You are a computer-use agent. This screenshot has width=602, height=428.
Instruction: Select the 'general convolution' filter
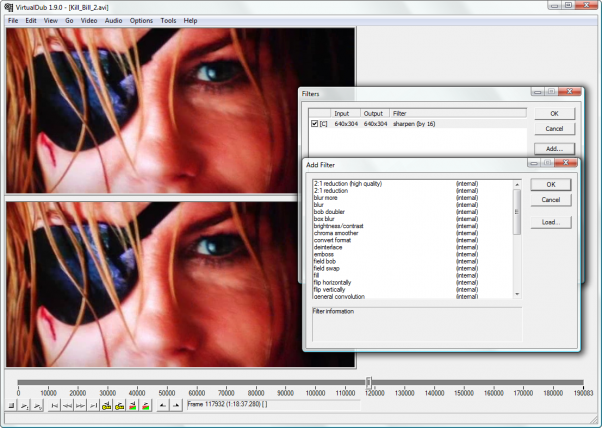coord(413,296)
